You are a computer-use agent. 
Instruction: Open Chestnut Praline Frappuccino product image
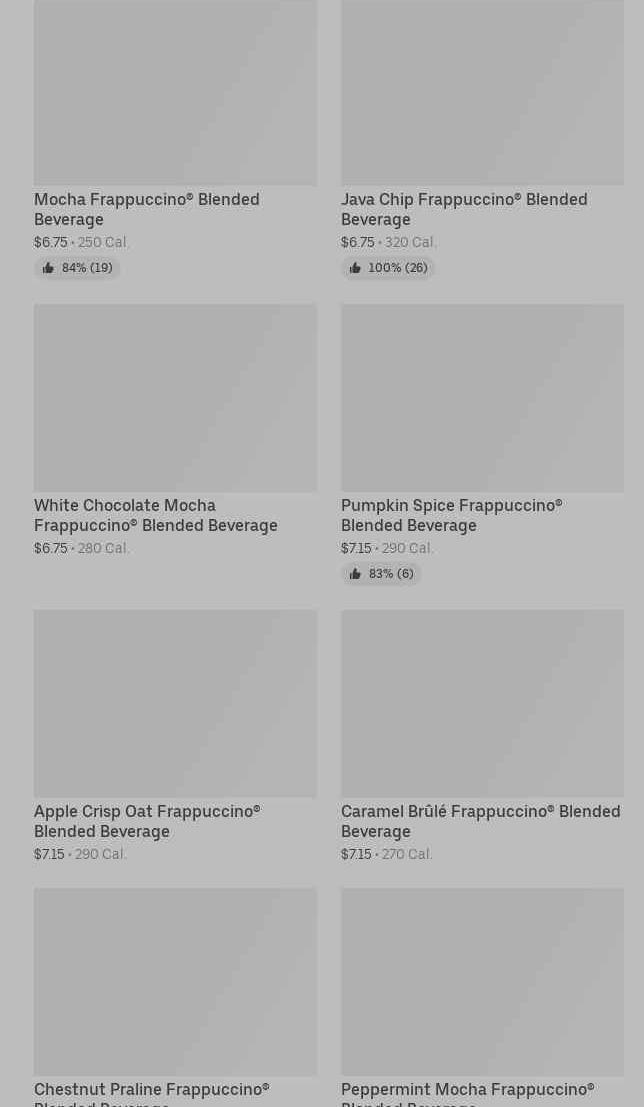[x=175, y=981]
